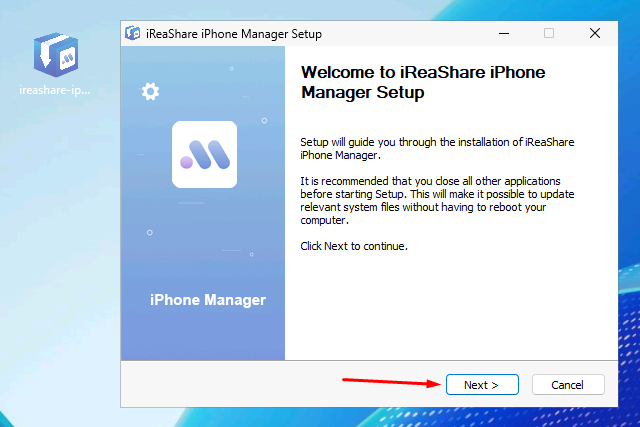Click the red arrow pointing to Next
Screen dimensions: 640x427
tap(390, 381)
